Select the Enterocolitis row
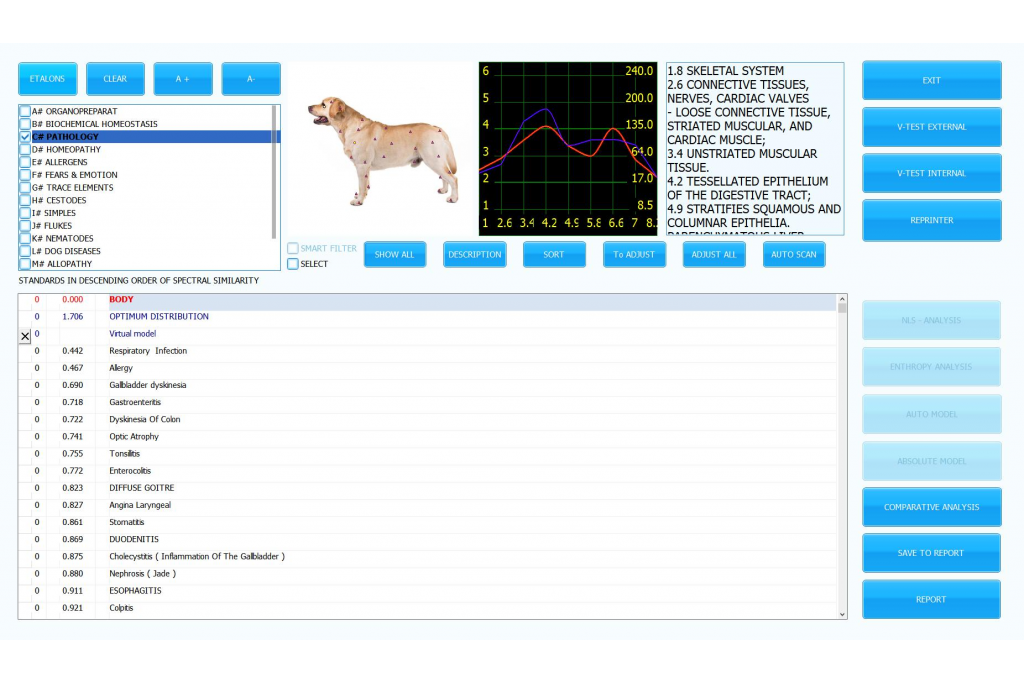Viewport: 1024px width, 683px height. [428, 471]
